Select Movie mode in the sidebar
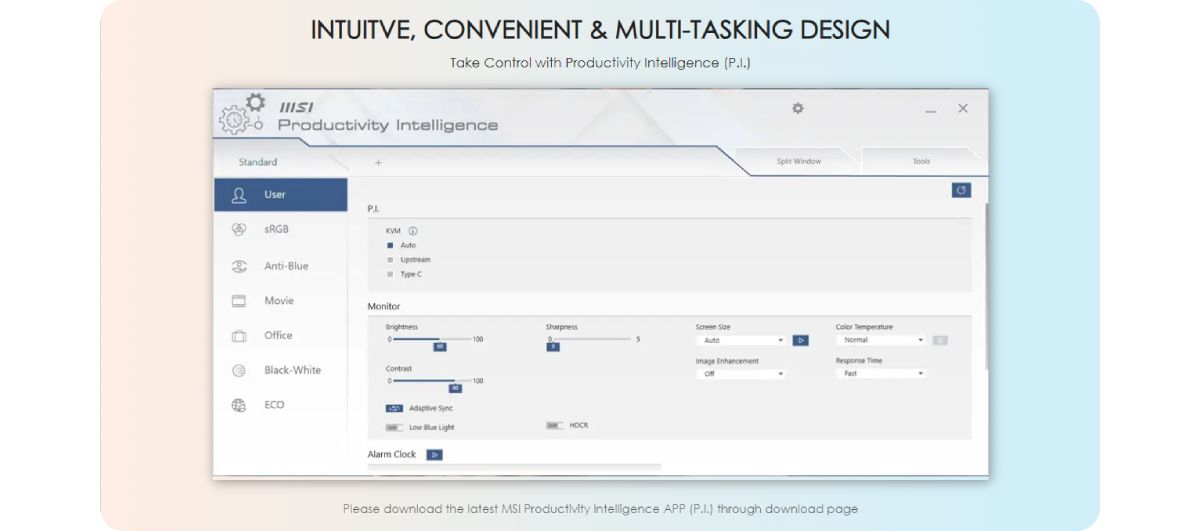The height and width of the screenshot is (531, 1200). (281, 301)
